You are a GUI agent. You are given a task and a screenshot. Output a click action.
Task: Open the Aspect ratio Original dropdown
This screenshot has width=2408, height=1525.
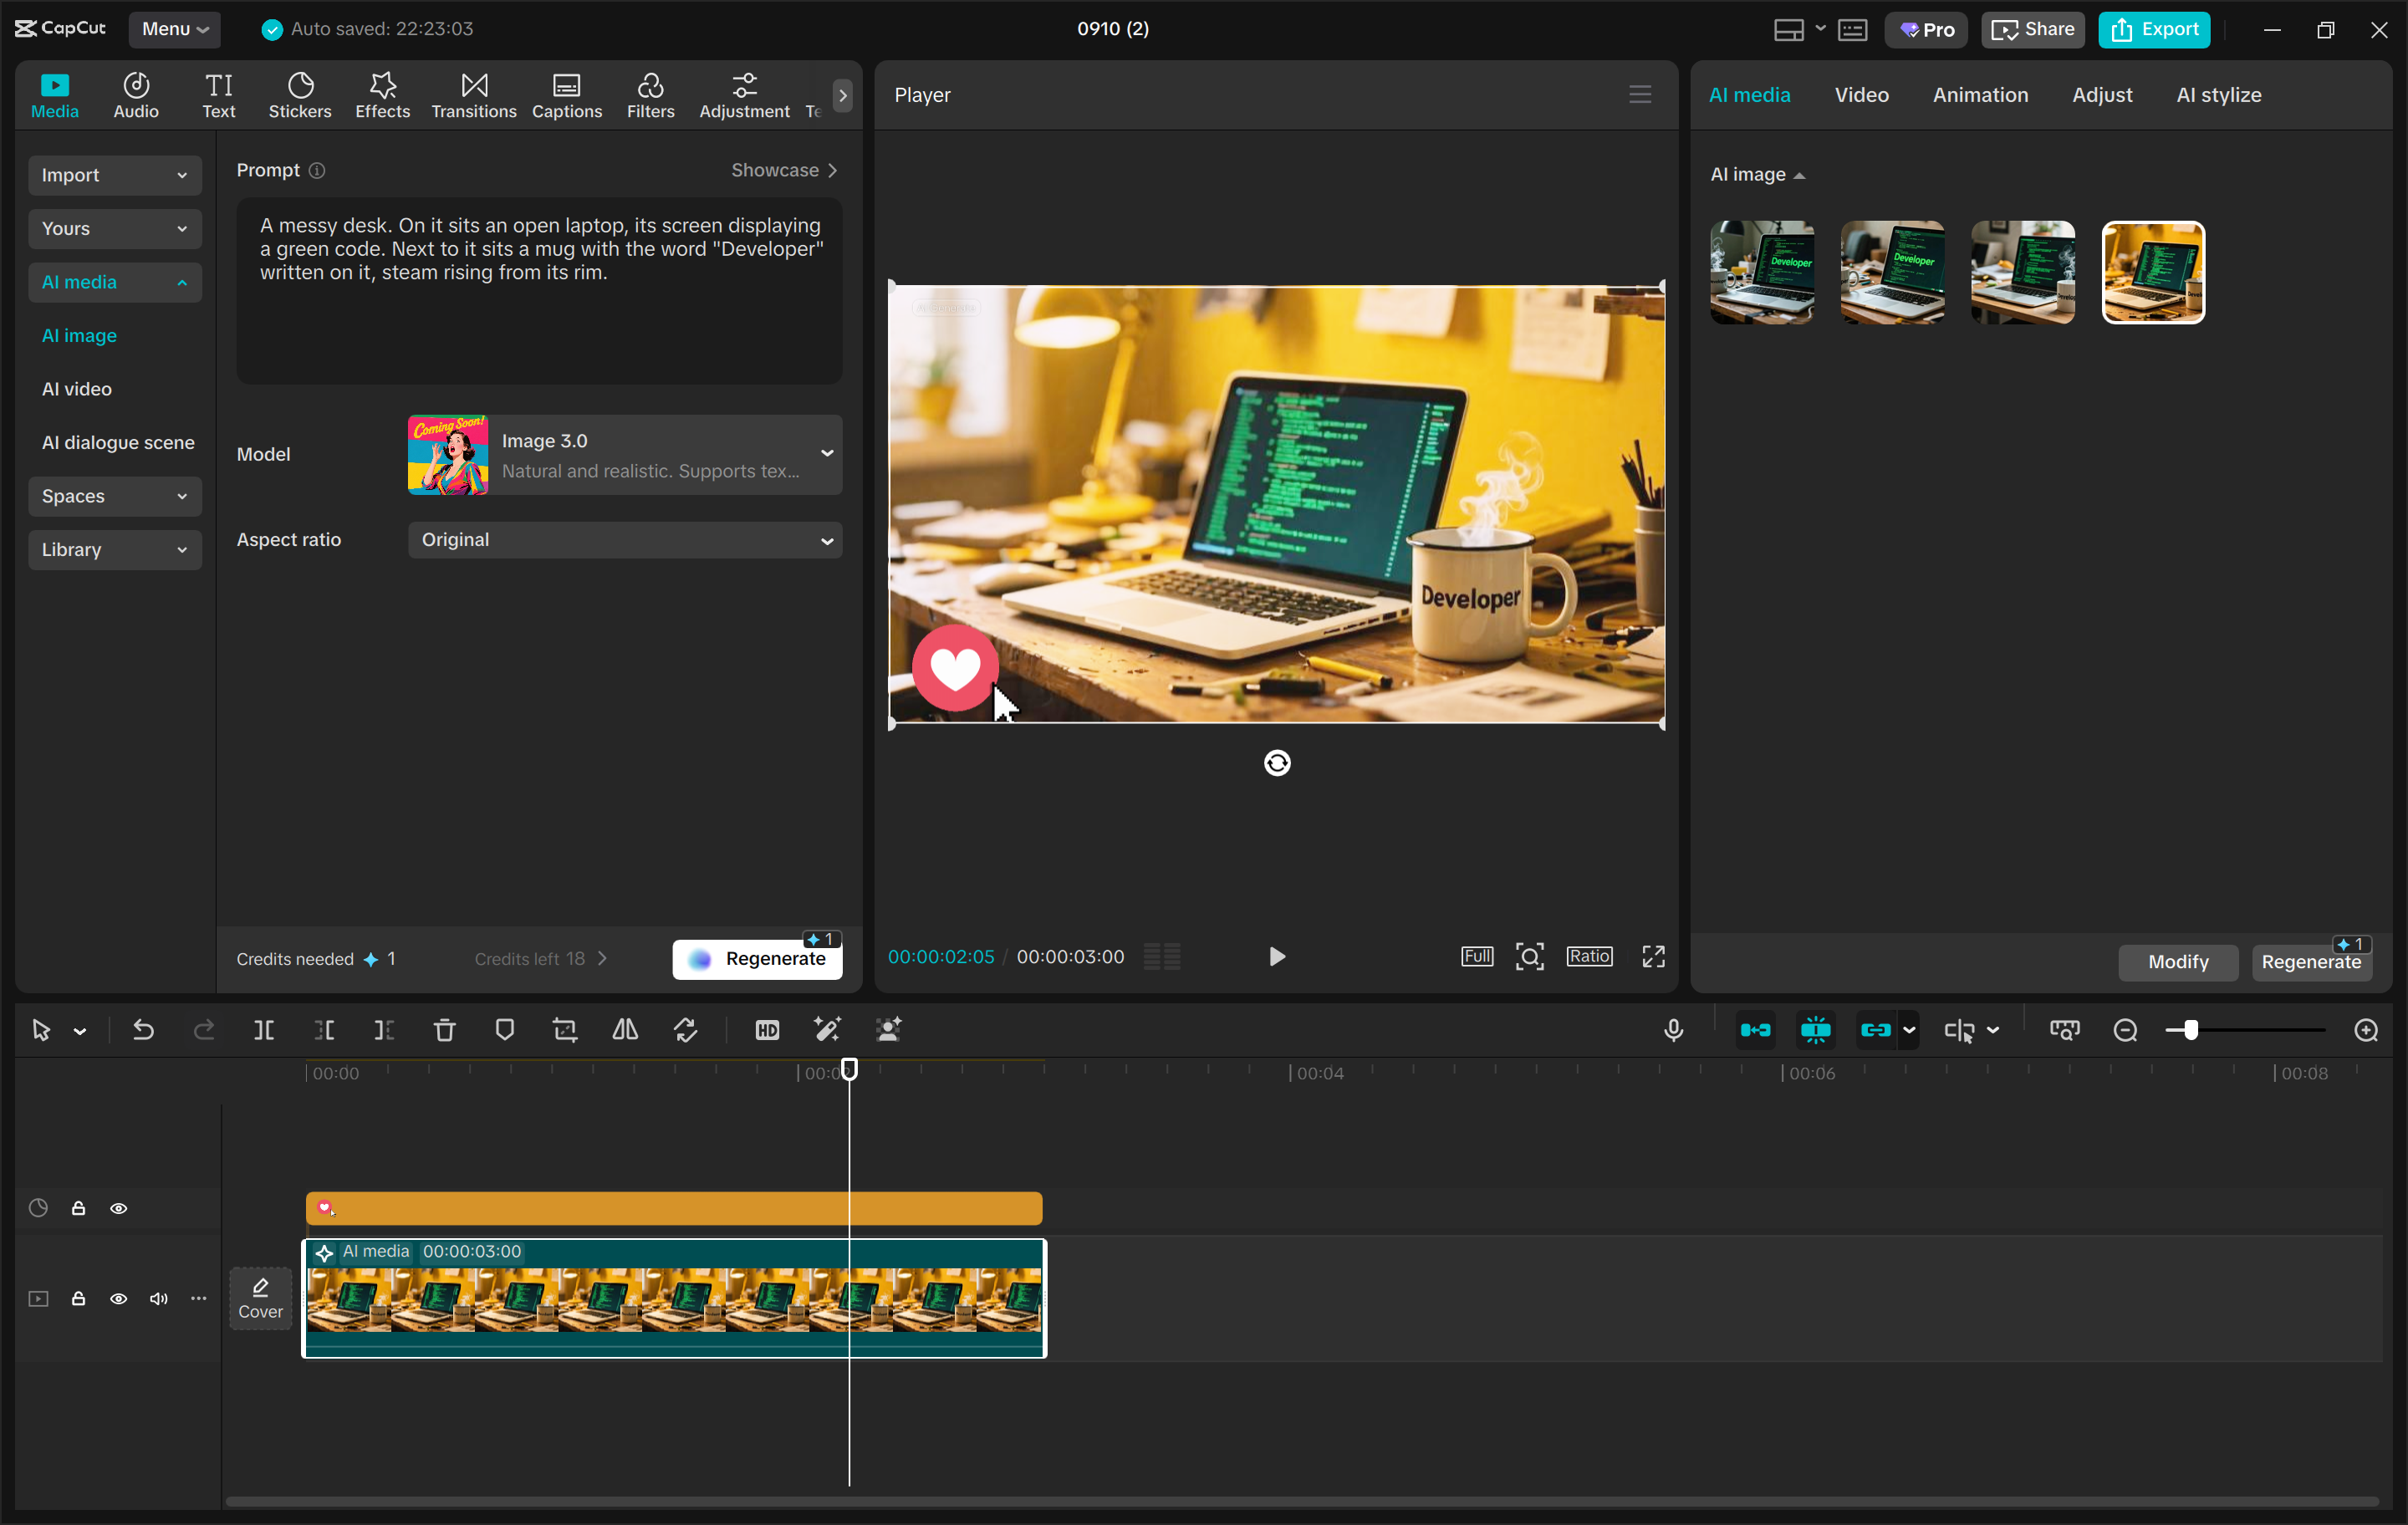[625, 540]
